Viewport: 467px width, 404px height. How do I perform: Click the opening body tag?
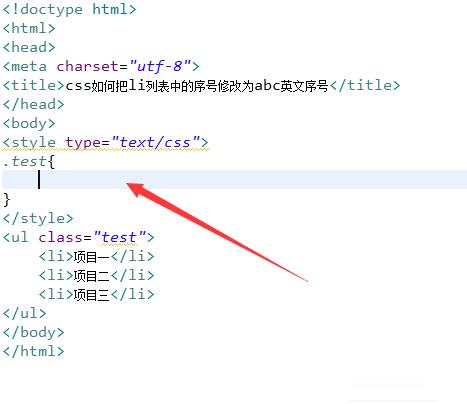click(x=29, y=123)
